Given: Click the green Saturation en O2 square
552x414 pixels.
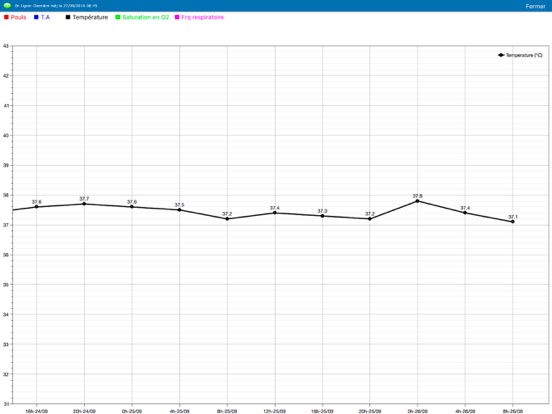Looking at the screenshot, I should [118, 17].
